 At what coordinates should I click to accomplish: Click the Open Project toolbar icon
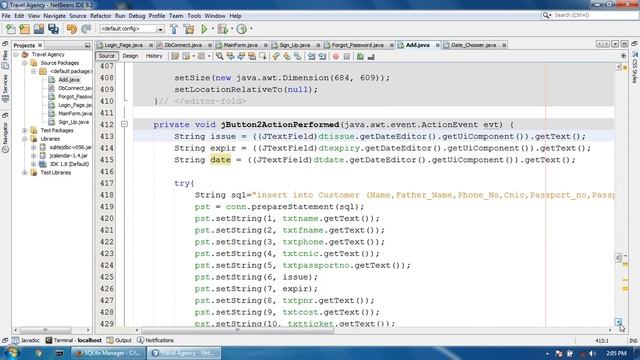click(x=39, y=29)
